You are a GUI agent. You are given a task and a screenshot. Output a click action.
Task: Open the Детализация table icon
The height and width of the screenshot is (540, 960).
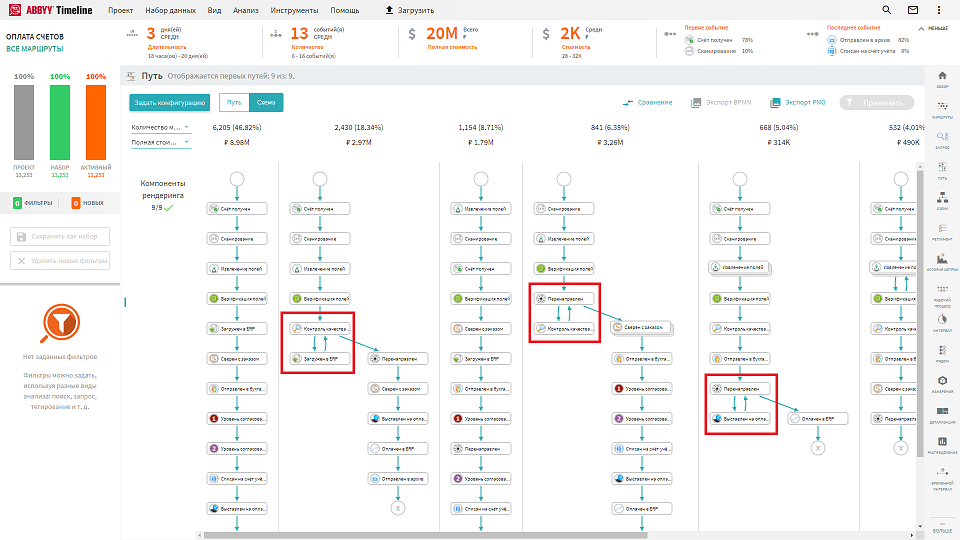click(942, 411)
